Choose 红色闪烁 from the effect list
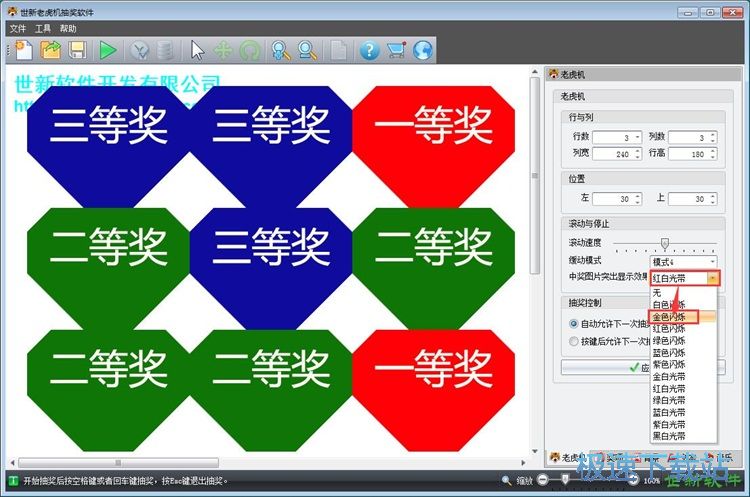Screen dimensions: 750x497 [x=684, y=329]
